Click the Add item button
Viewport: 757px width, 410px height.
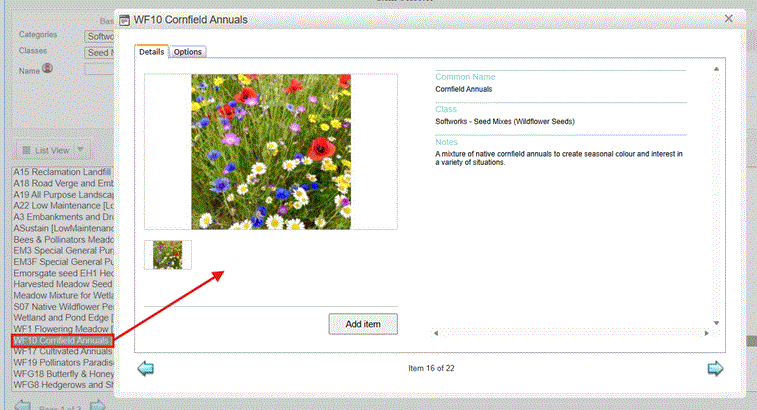point(363,324)
